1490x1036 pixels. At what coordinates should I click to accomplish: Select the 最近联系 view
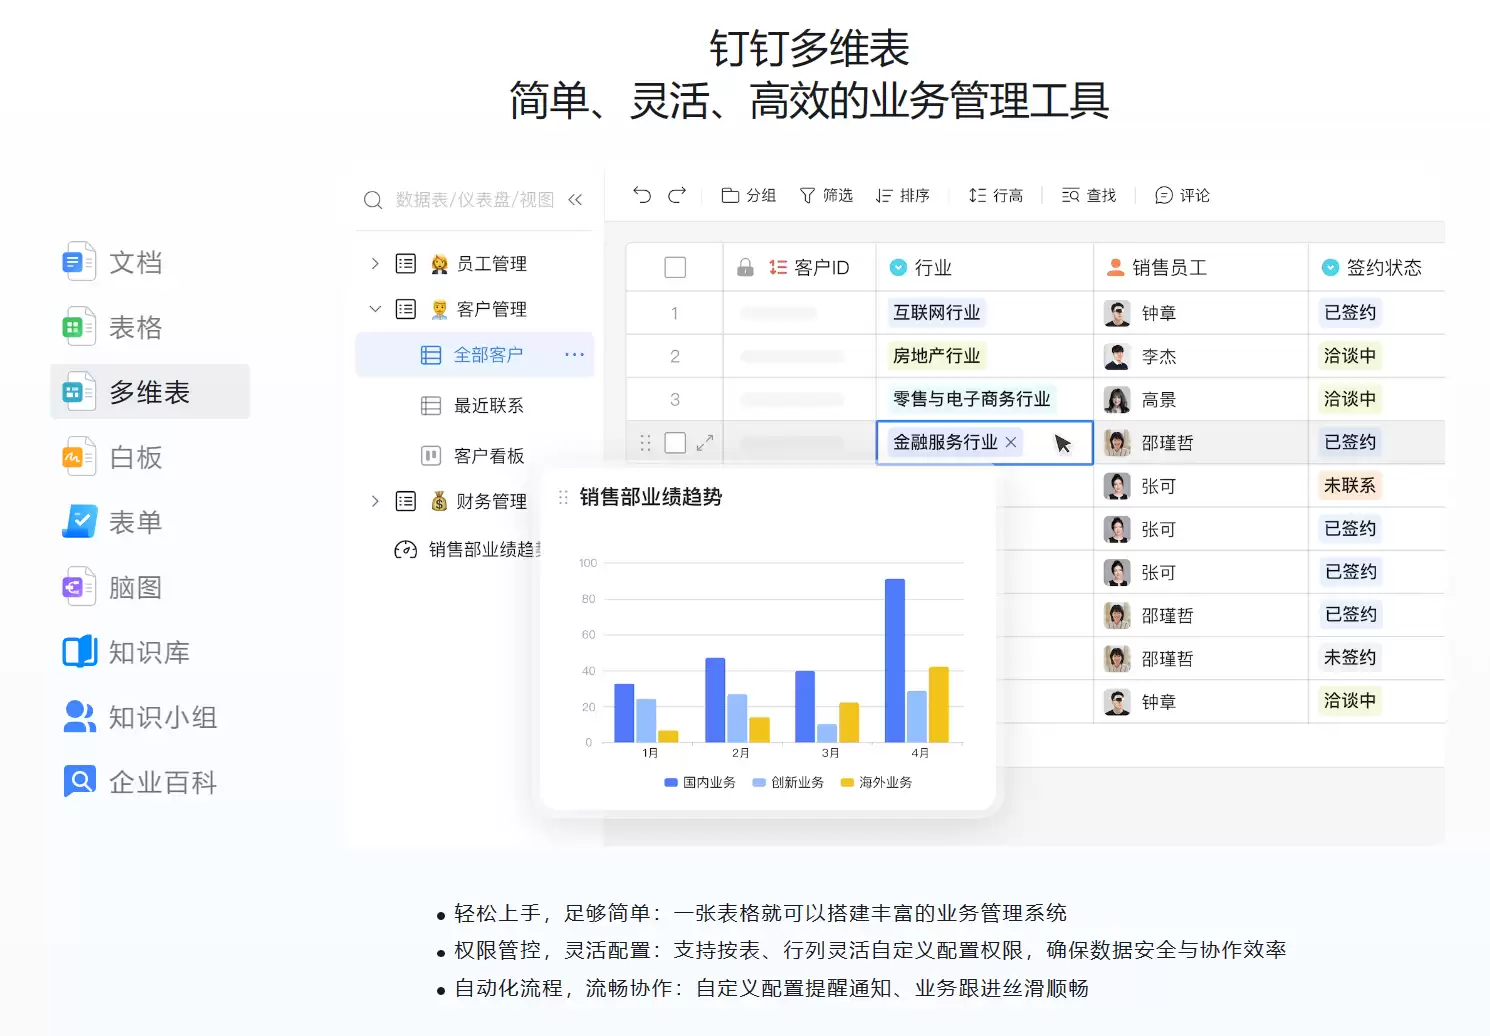click(474, 405)
